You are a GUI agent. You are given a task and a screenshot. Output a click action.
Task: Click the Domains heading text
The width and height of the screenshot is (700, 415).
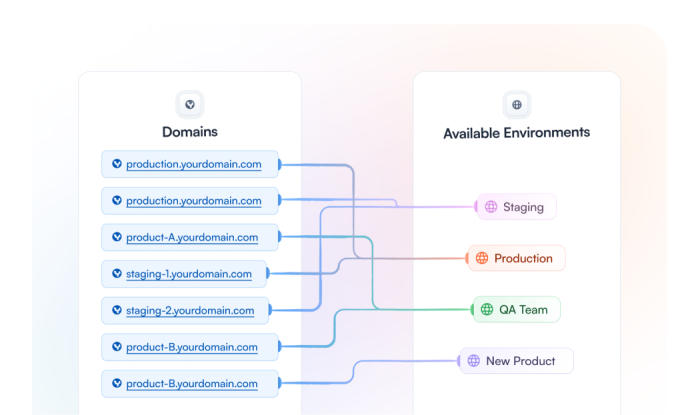190,132
